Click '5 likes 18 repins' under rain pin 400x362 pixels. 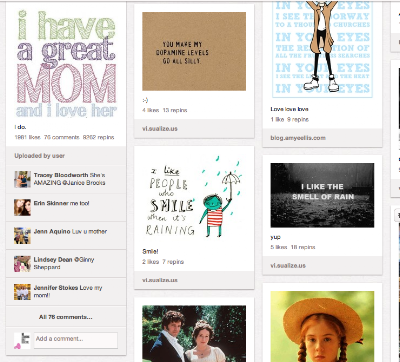tap(293, 247)
